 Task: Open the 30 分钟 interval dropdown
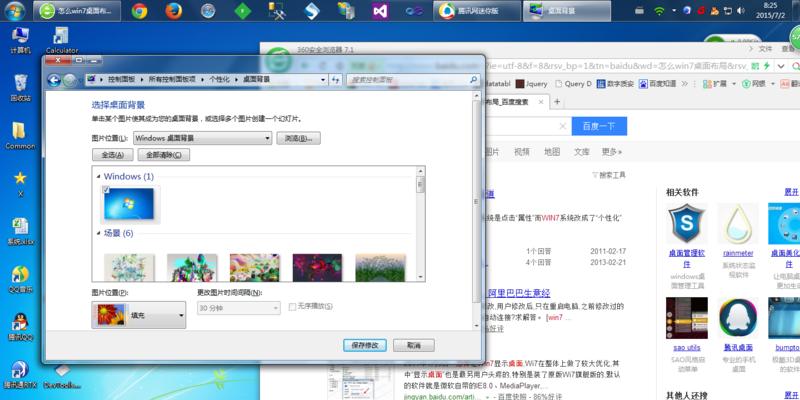(x=239, y=308)
